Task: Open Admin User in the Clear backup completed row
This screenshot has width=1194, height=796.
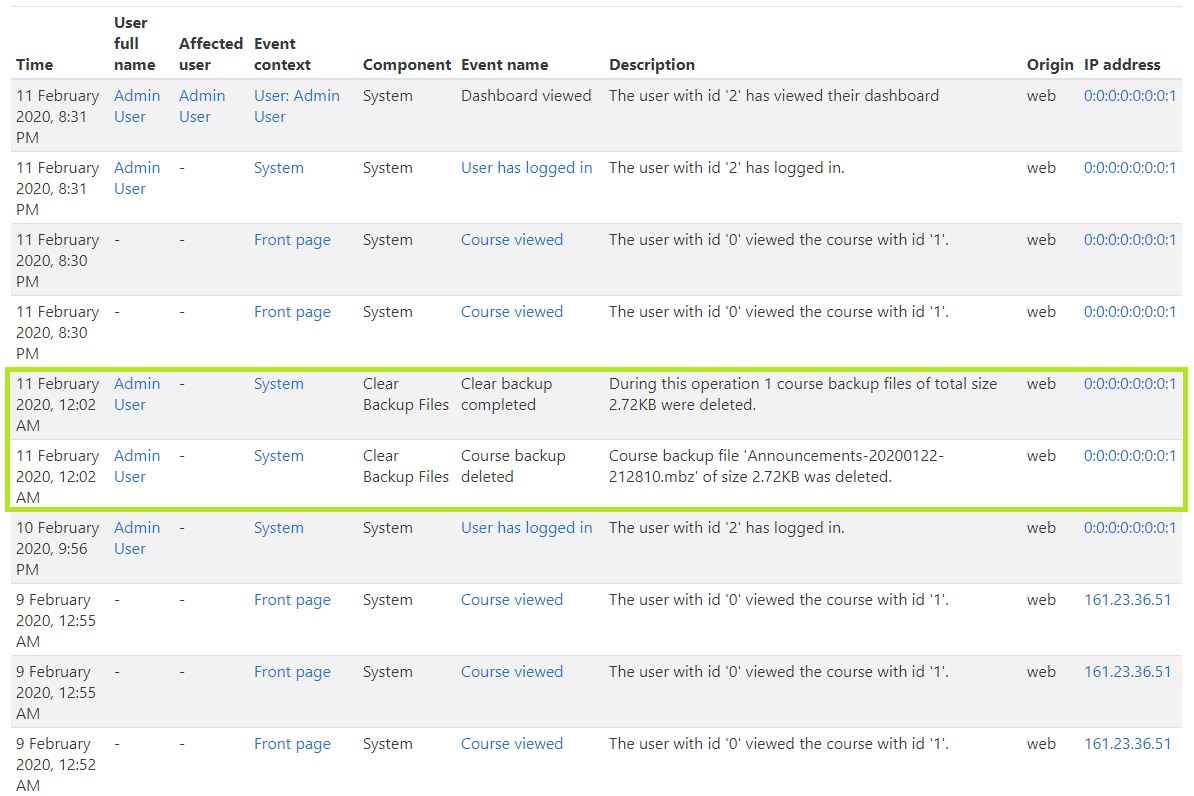Action: [137, 394]
